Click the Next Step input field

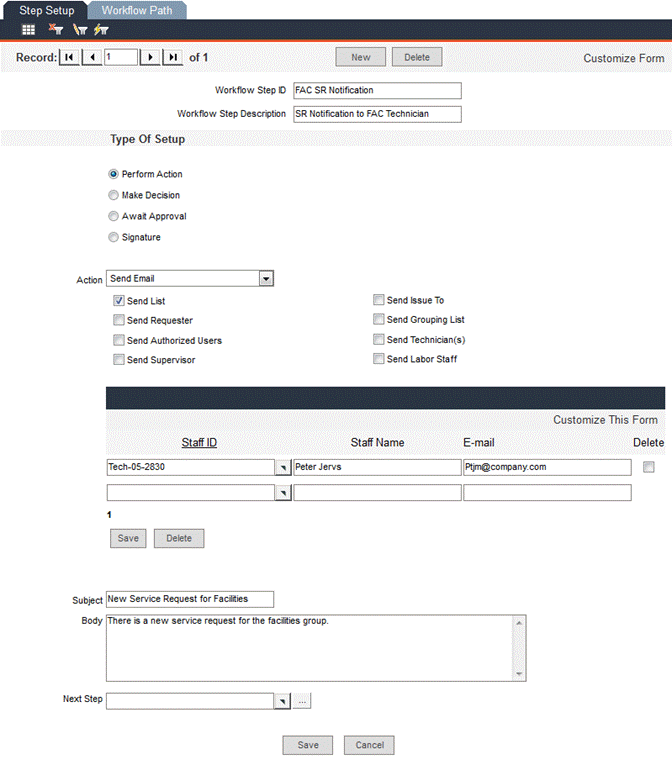(190, 701)
